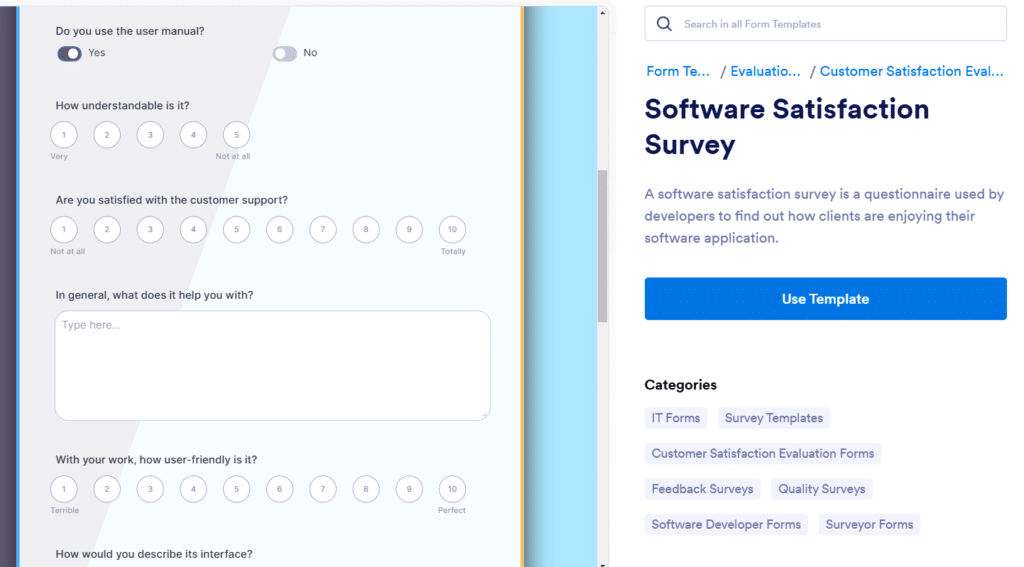
Task: Rate user-friendliness as 7
Action: (x=323, y=489)
